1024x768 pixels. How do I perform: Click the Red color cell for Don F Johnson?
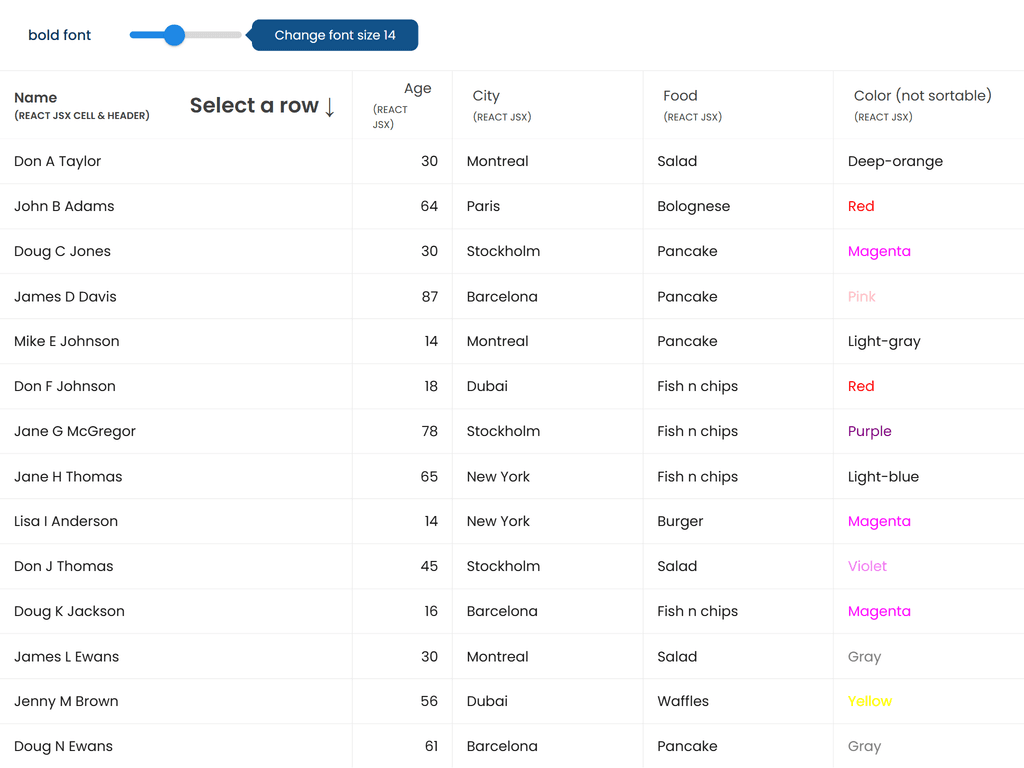(861, 386)
